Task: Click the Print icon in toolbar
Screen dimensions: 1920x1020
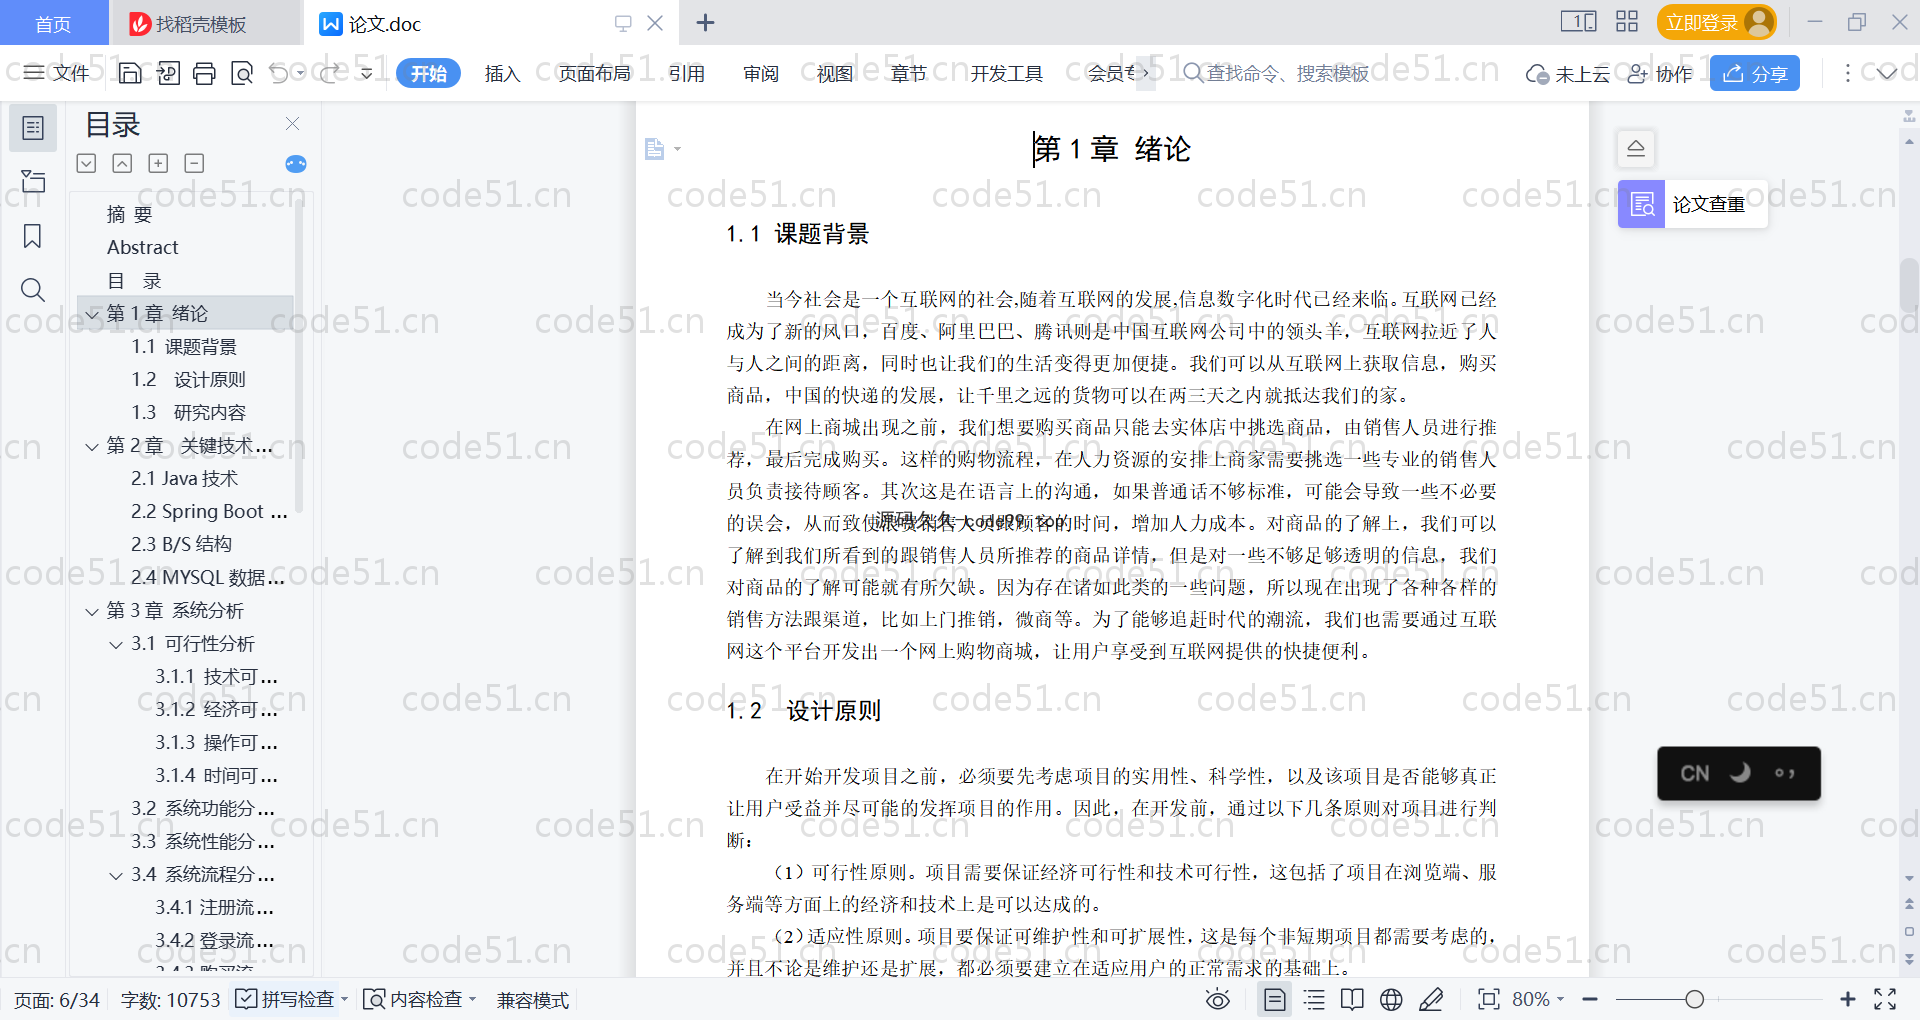Action: tap(204, 73)
